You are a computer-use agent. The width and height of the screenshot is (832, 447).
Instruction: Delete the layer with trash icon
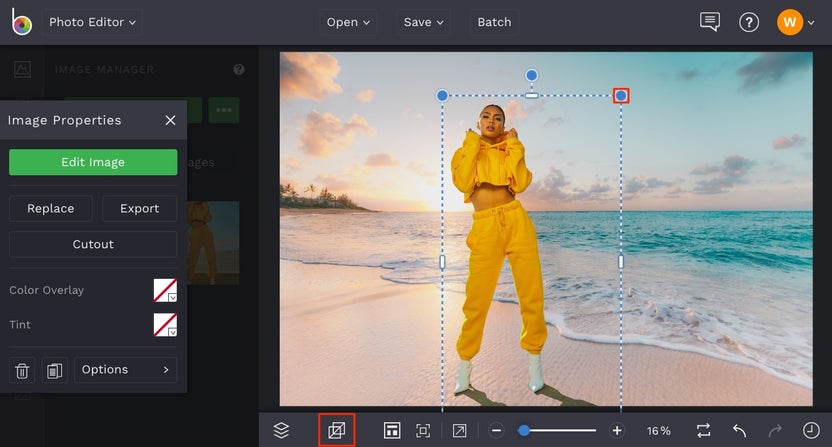(x=22, y=370)
